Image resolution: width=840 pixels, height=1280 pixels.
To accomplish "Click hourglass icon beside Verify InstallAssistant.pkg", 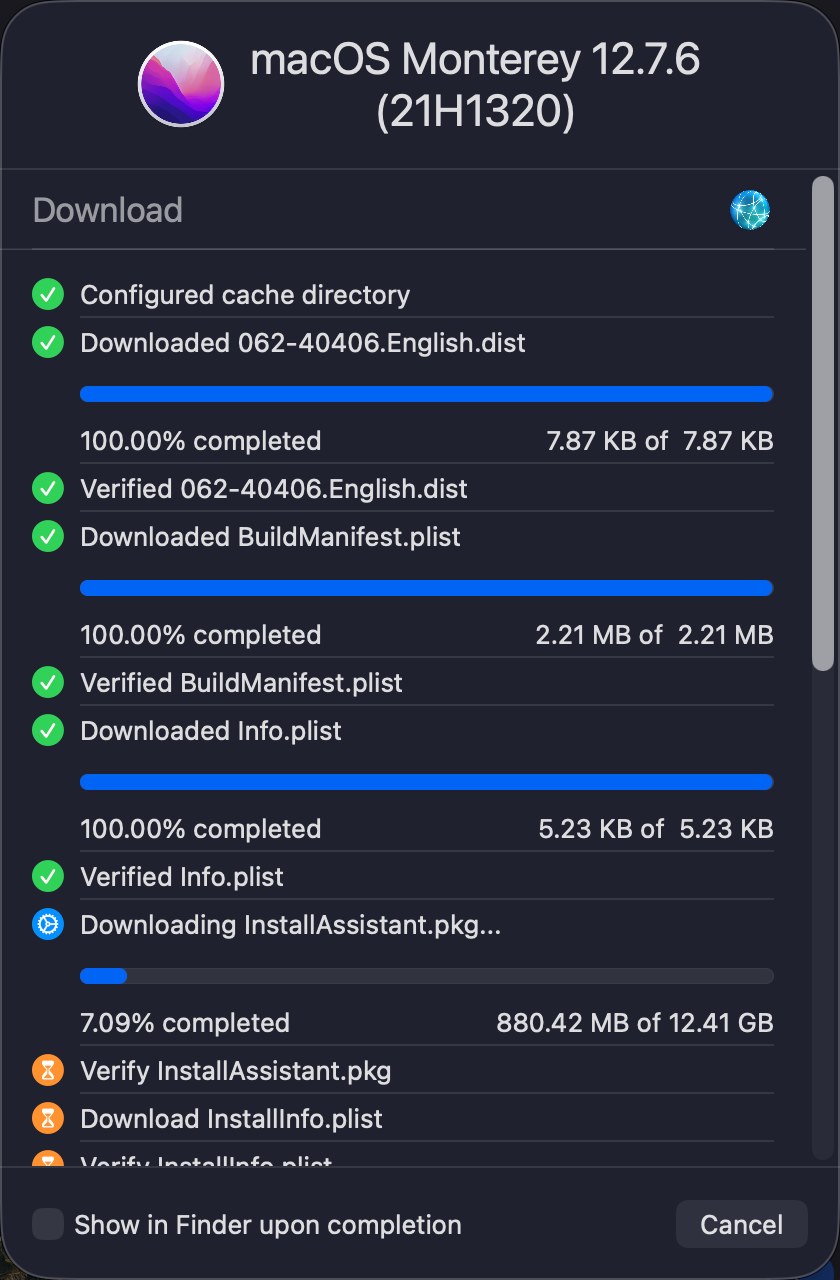I will coord(48,1071).
